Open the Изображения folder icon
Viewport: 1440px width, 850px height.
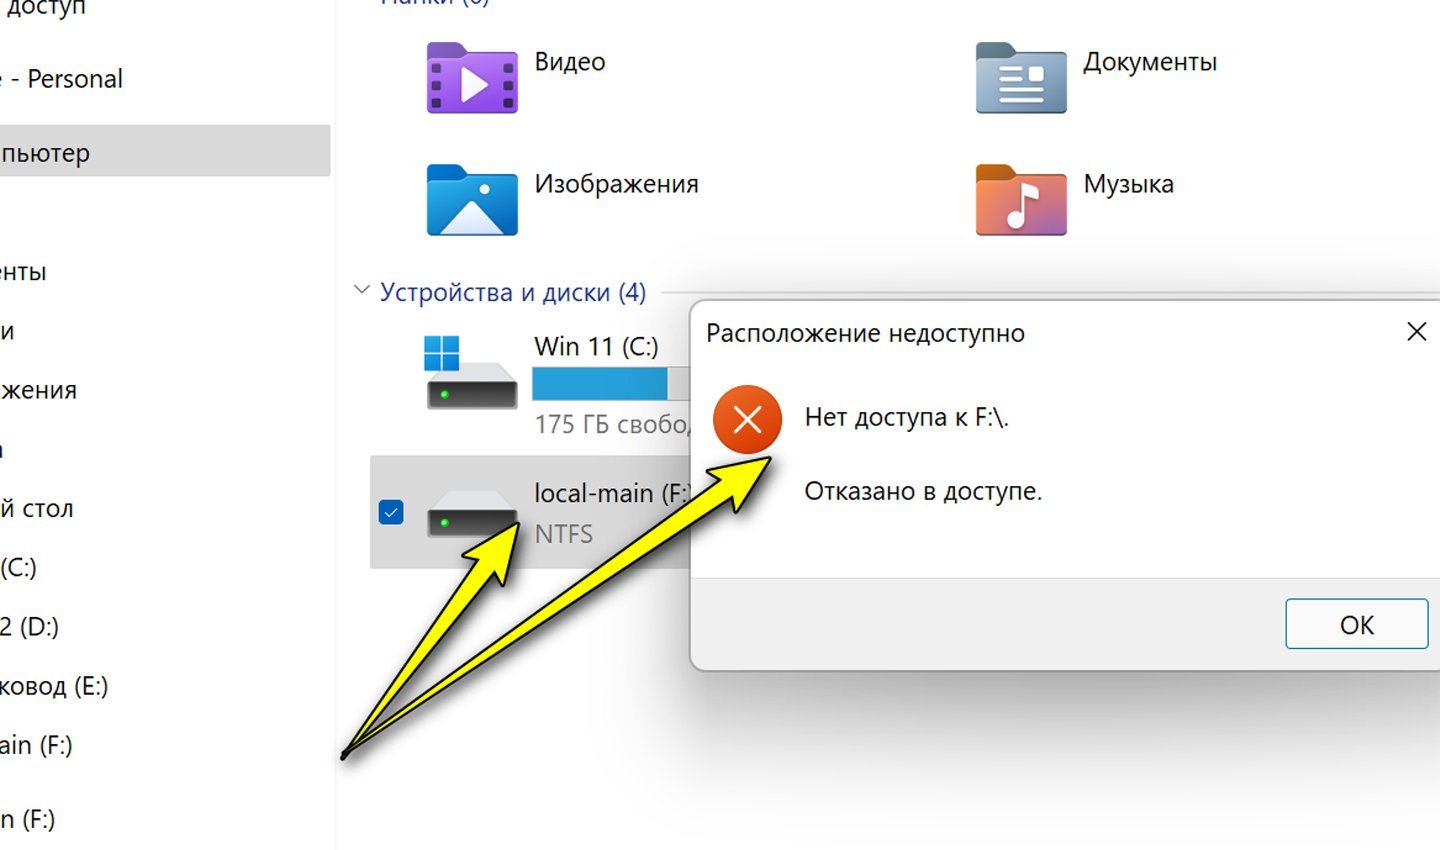tap(472, 200)
